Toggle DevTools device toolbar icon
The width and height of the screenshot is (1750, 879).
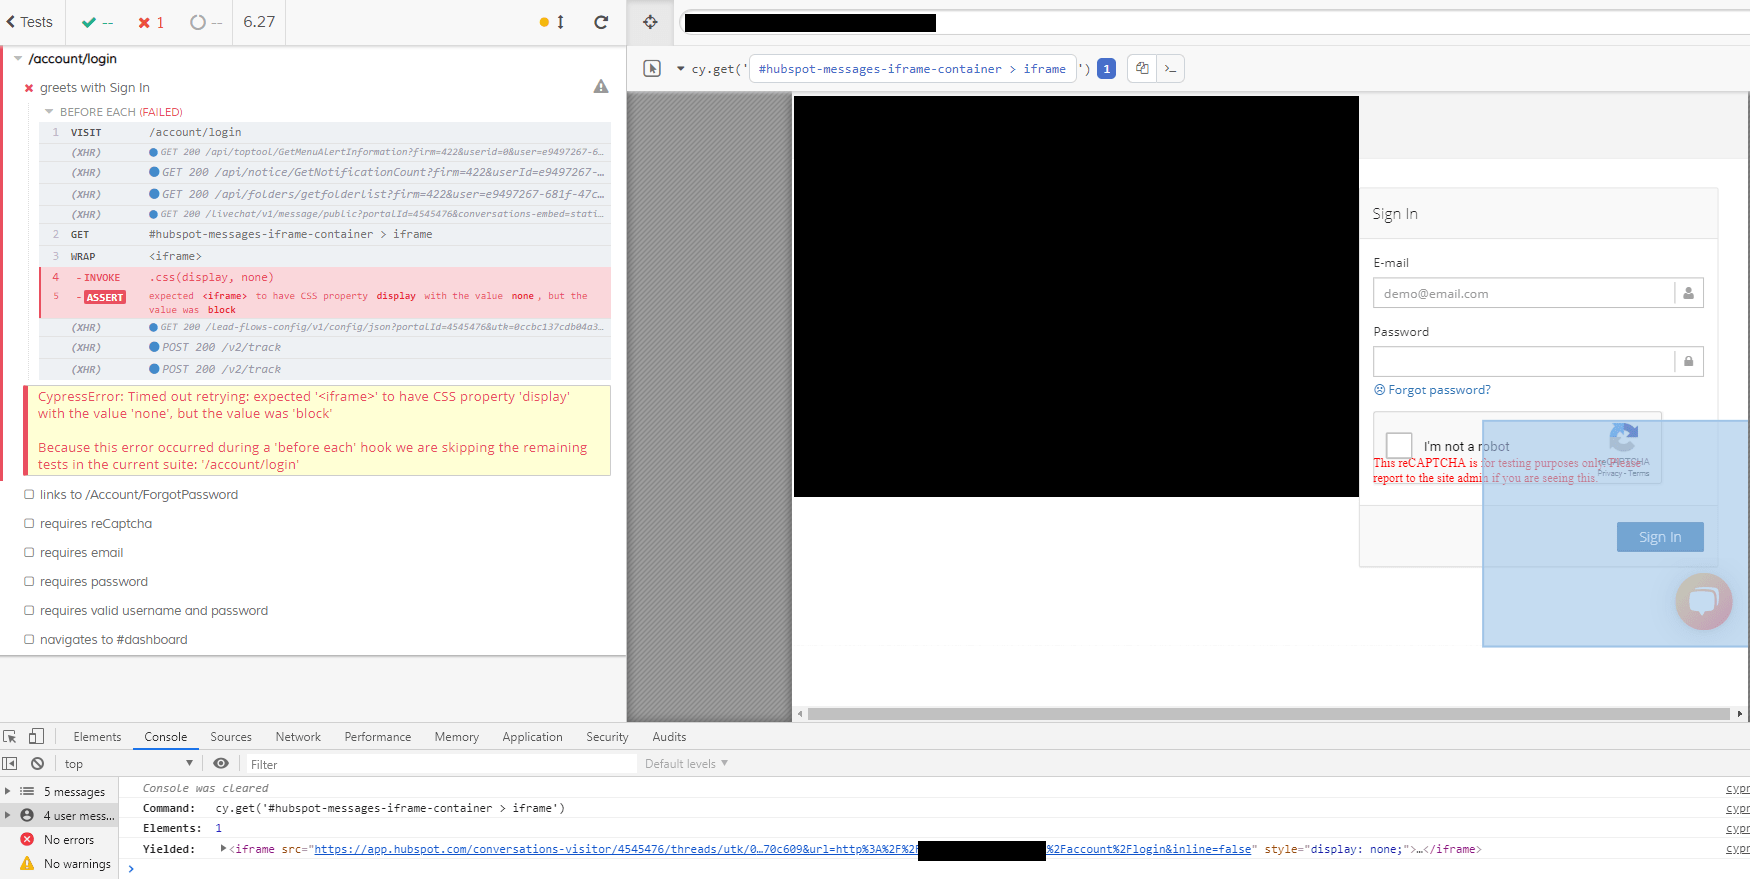[x=36, y=736]
